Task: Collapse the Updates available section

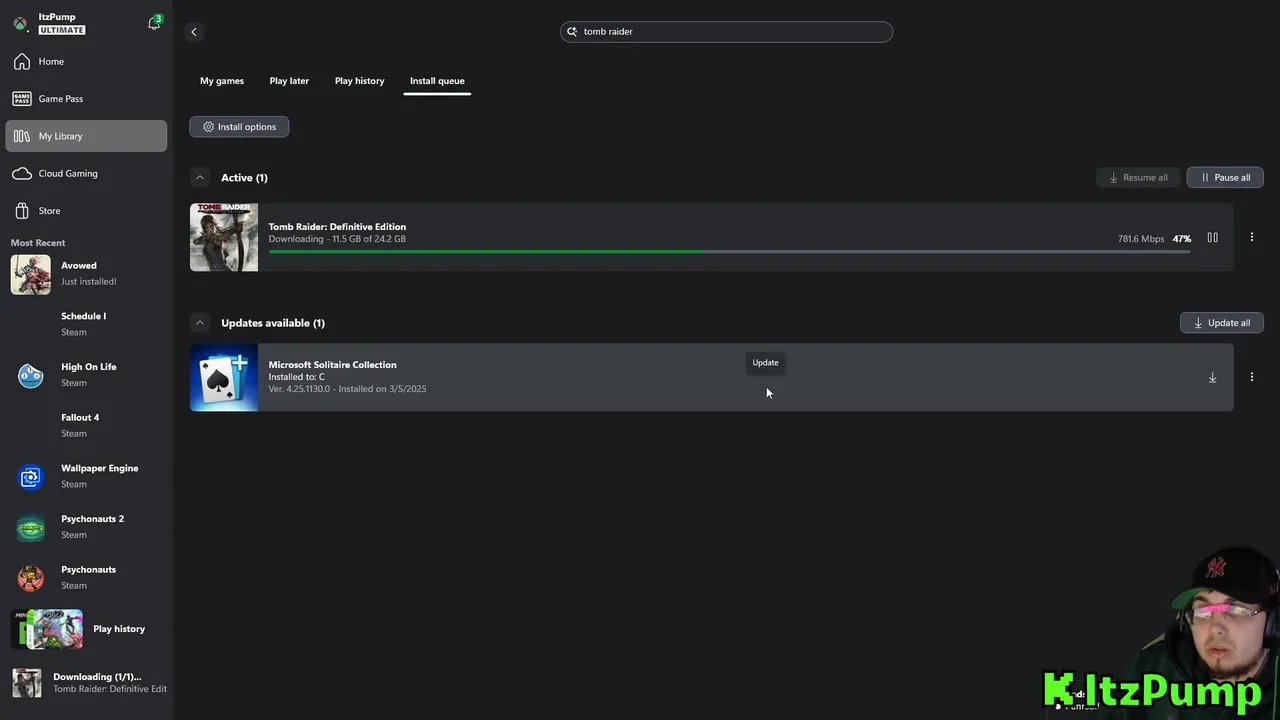Action: 200,323
